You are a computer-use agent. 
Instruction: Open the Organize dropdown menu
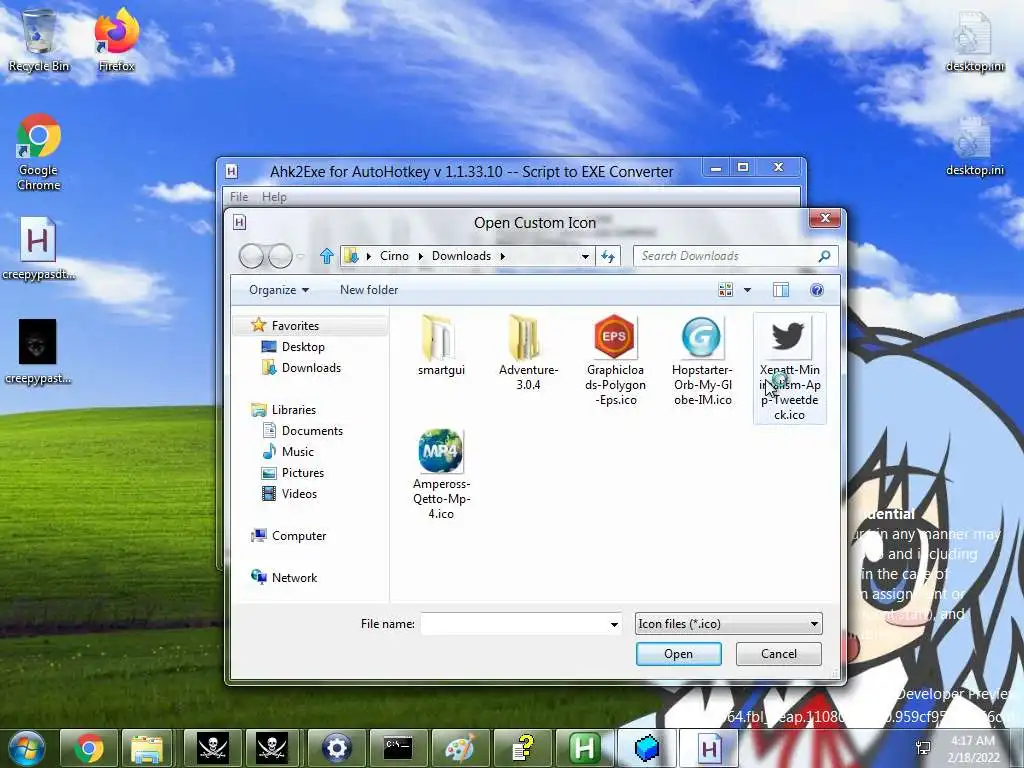pos(279,290)
